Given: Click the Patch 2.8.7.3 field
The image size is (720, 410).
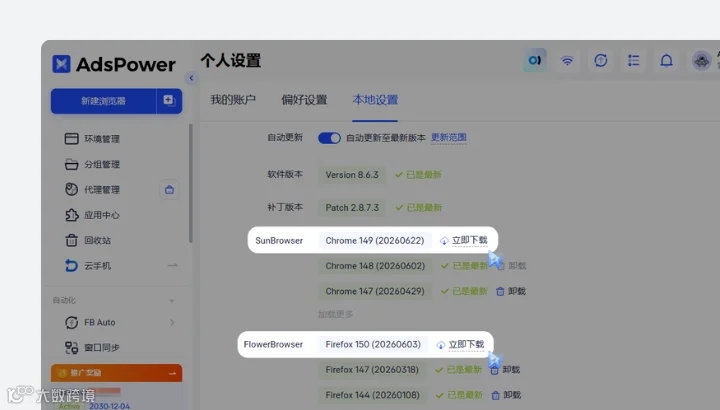Looking at the screenshot, I should click(x=352, y=208).
